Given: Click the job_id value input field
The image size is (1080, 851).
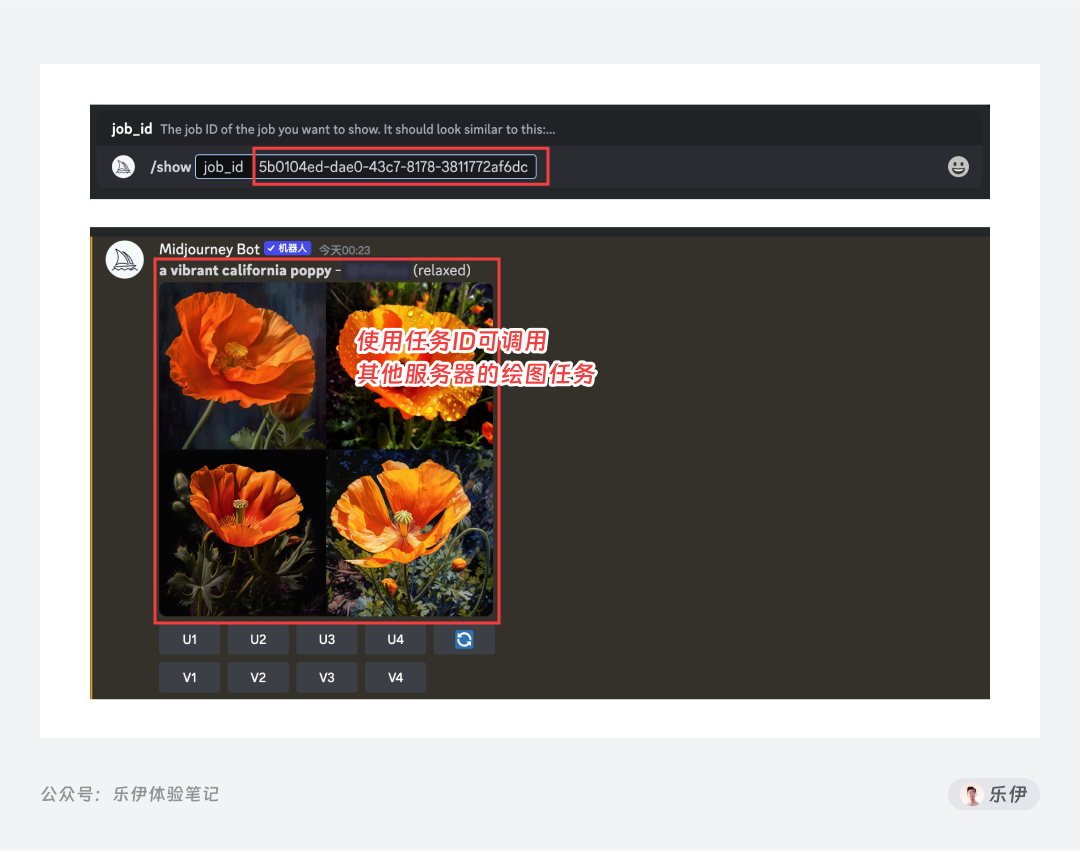Looking at the screenshot, I should [394, 167].
